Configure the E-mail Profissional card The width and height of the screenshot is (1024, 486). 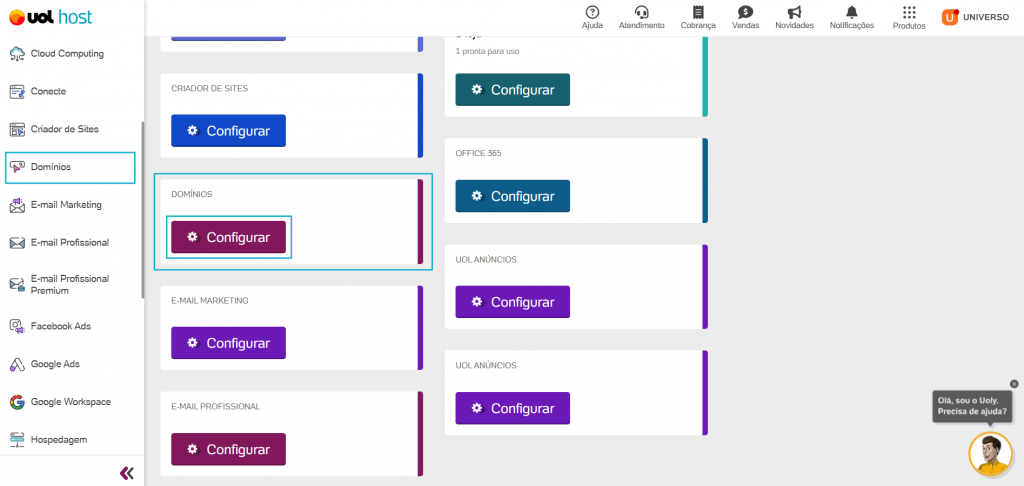tap(229, 449)
